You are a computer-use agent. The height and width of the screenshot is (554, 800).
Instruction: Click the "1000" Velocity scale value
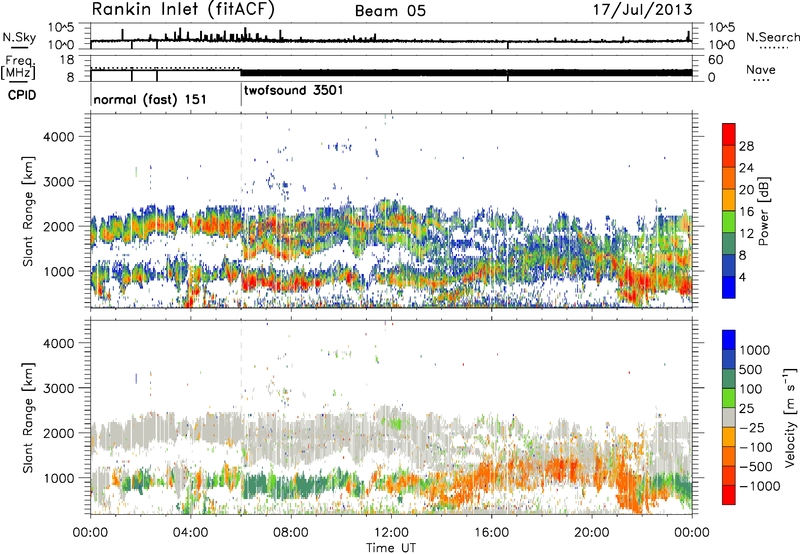[x=754, y=350]
